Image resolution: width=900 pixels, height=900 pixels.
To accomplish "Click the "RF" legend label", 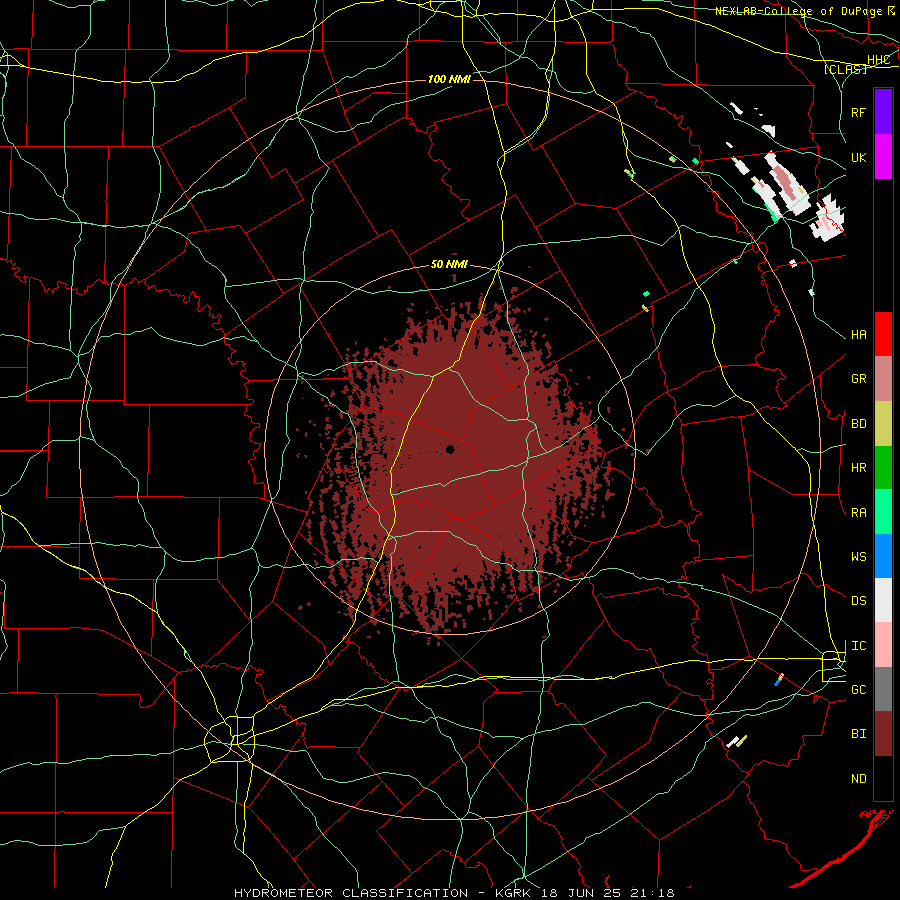I will point(858,112).
